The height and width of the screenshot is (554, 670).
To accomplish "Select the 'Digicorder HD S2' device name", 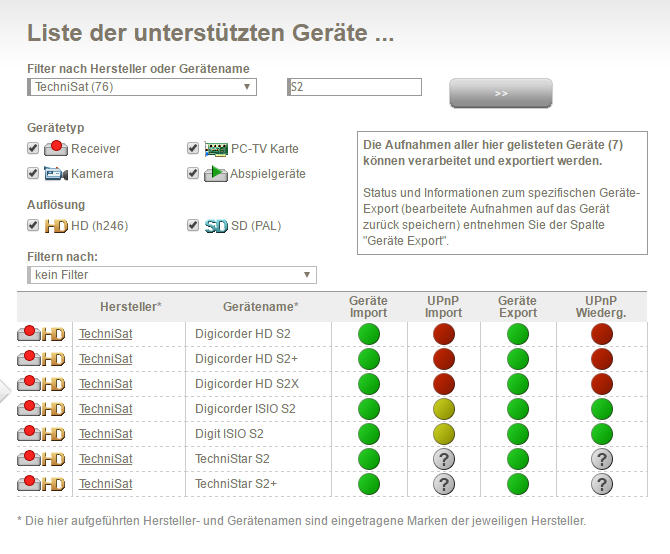I will (x=243, y=334).
